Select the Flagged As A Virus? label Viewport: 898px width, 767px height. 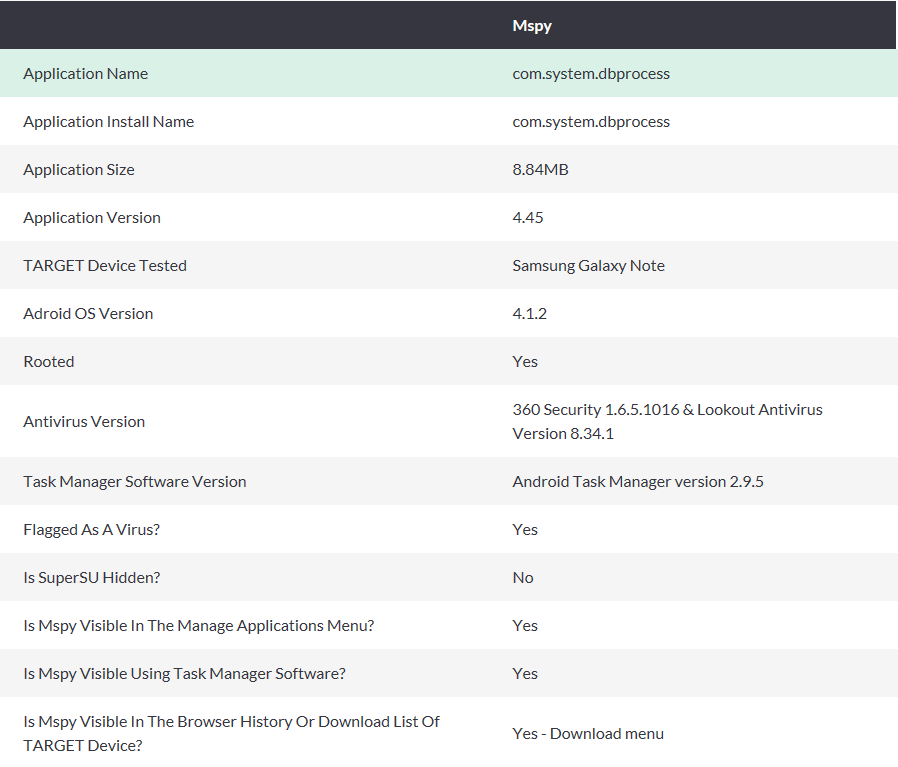92,530
